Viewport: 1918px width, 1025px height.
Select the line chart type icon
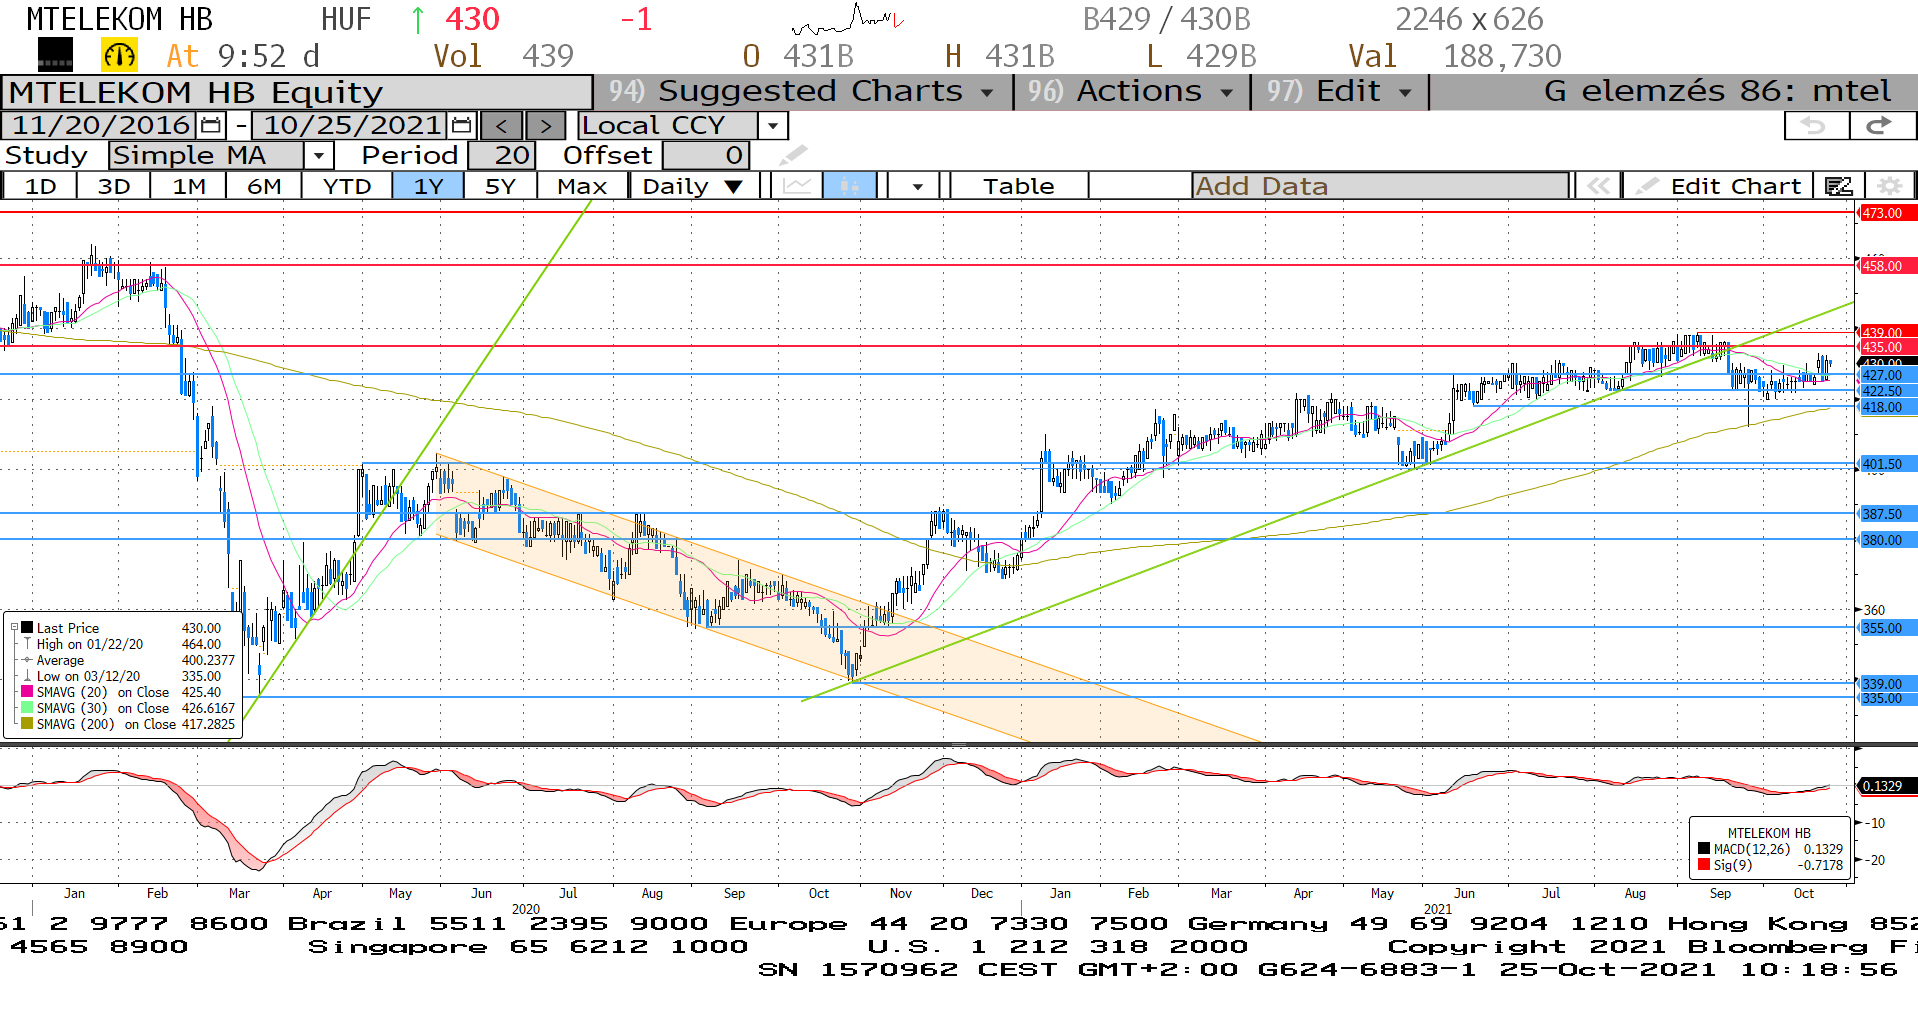click(x=797, y=186)
